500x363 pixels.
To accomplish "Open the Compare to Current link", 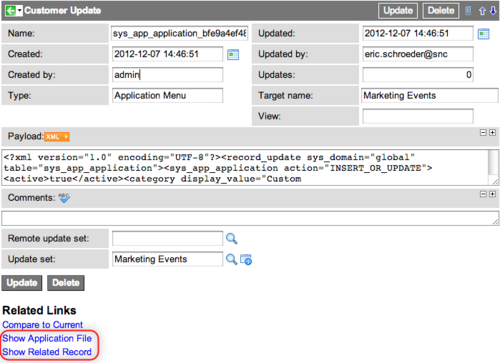I will pos(42,325).
